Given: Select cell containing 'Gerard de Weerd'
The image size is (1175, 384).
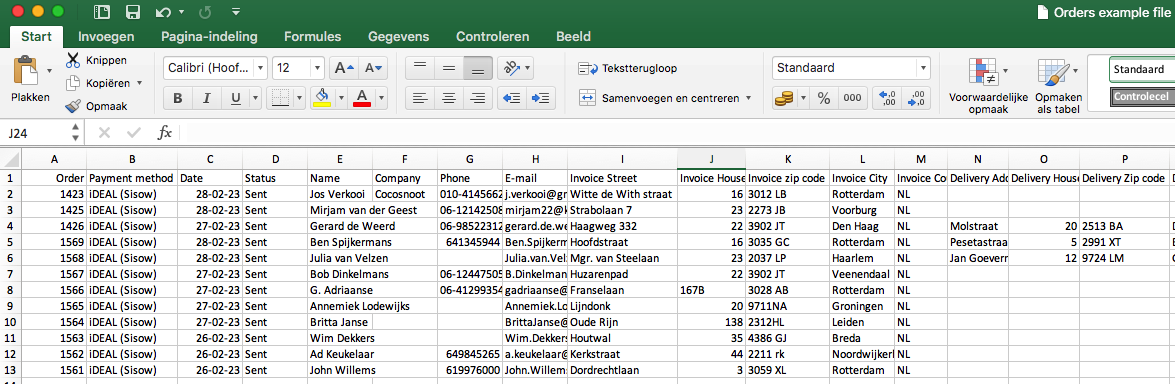Looking at the screenshot, I should tap(340, 226).
